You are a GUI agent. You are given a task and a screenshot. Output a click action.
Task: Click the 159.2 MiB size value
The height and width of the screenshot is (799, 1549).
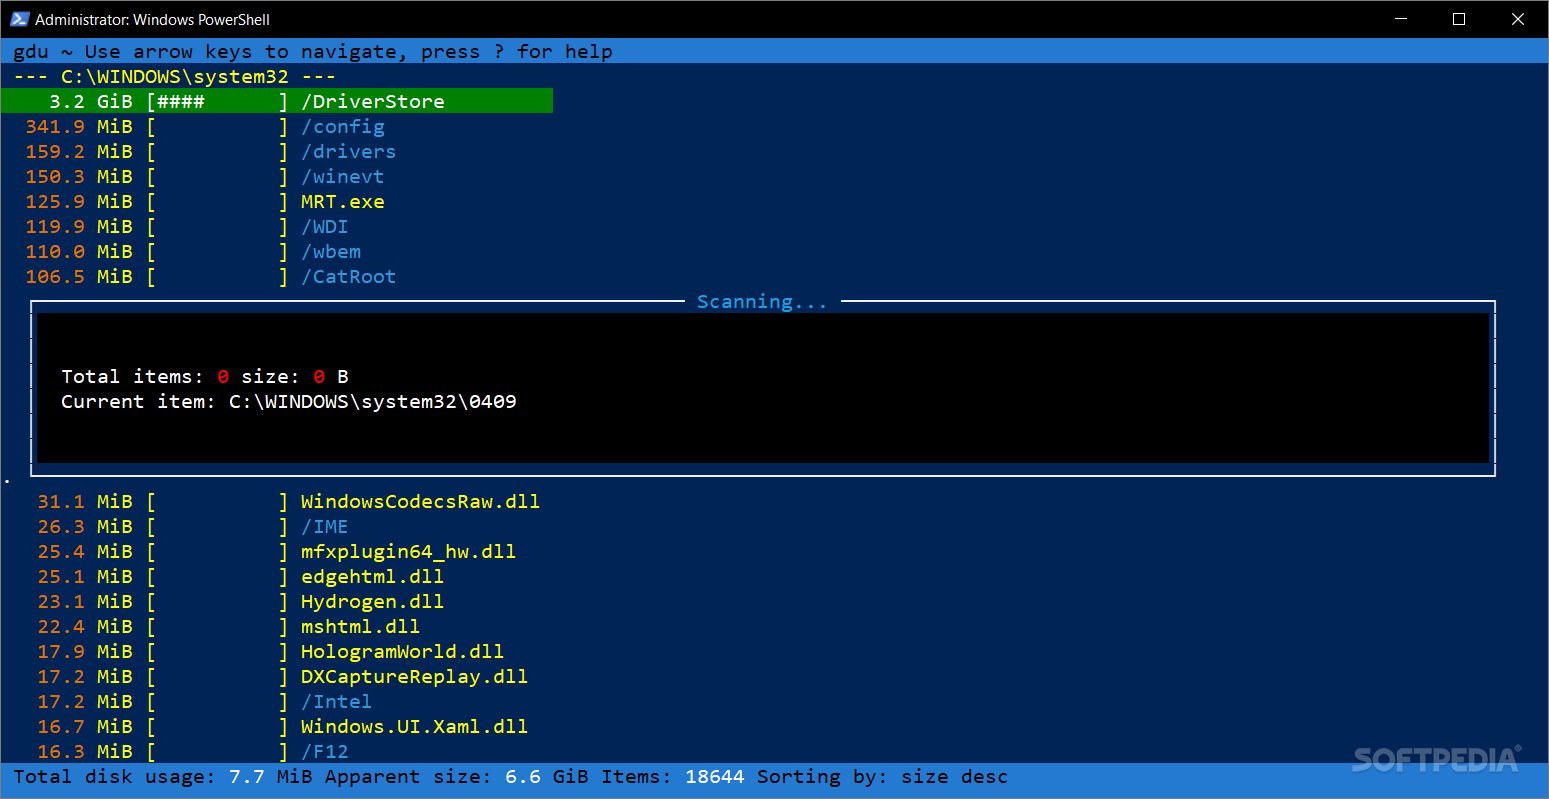79,151
